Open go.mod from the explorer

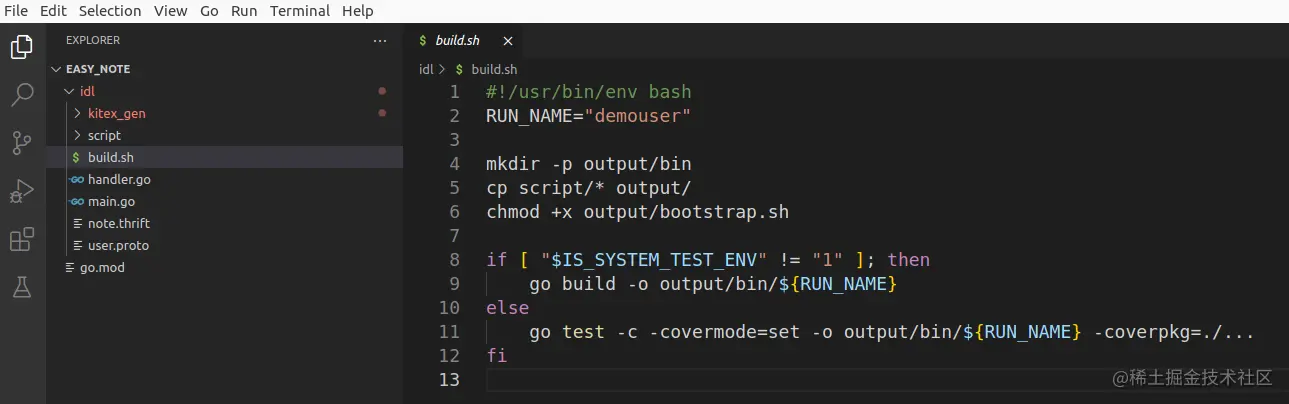tap(225, 268)
